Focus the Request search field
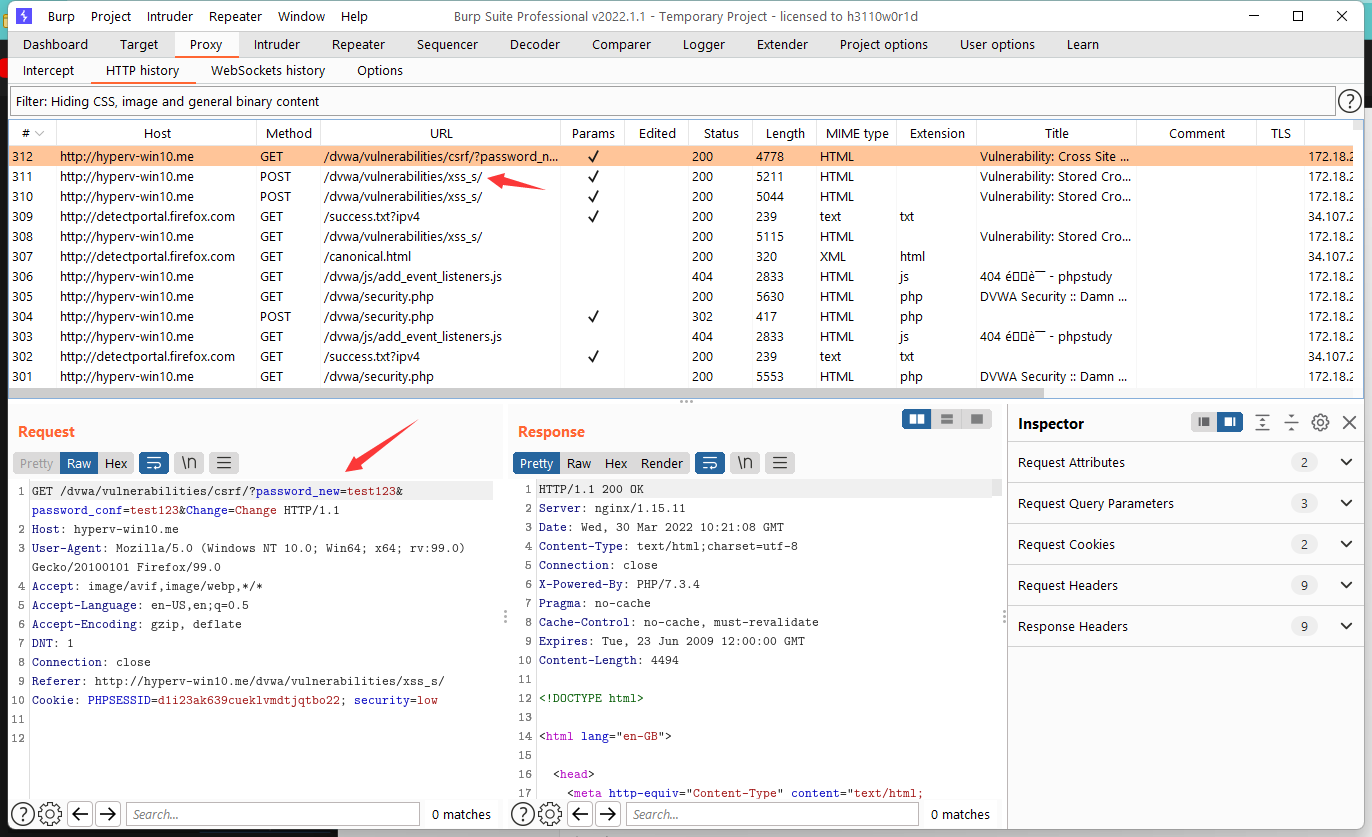Screen dimensions: 1372x837 tap(273, 814)
